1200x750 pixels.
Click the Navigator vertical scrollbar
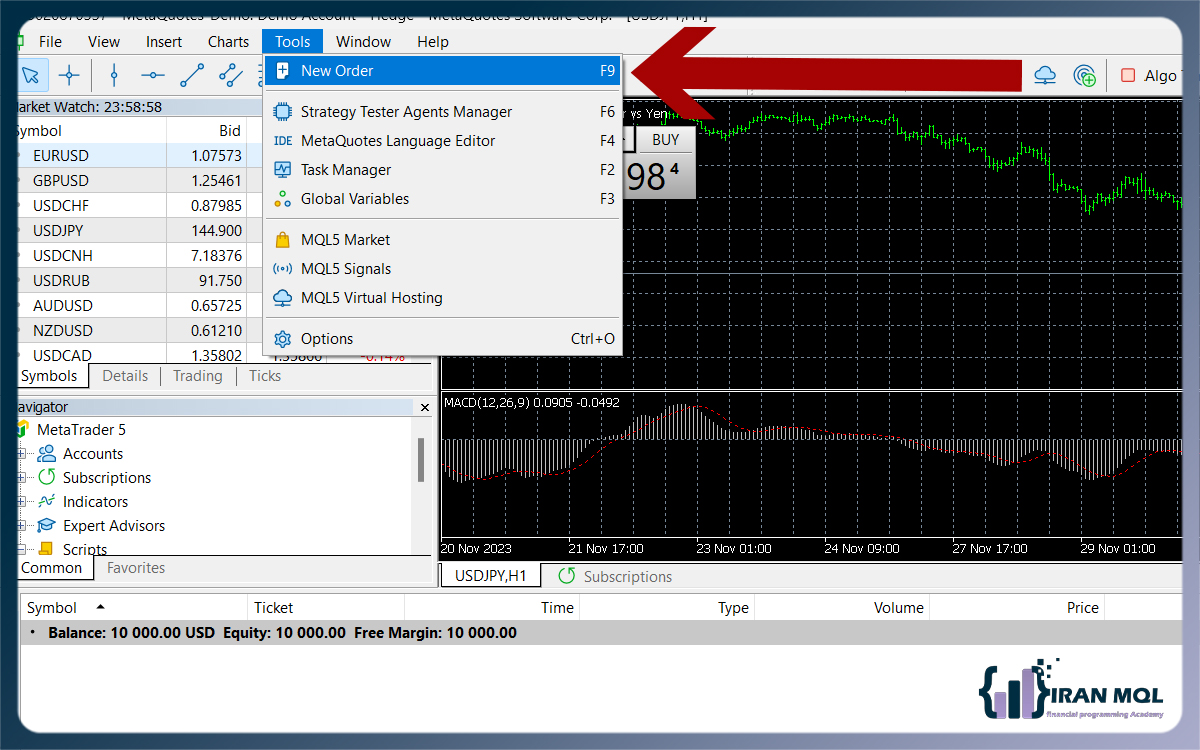point(421,459)
